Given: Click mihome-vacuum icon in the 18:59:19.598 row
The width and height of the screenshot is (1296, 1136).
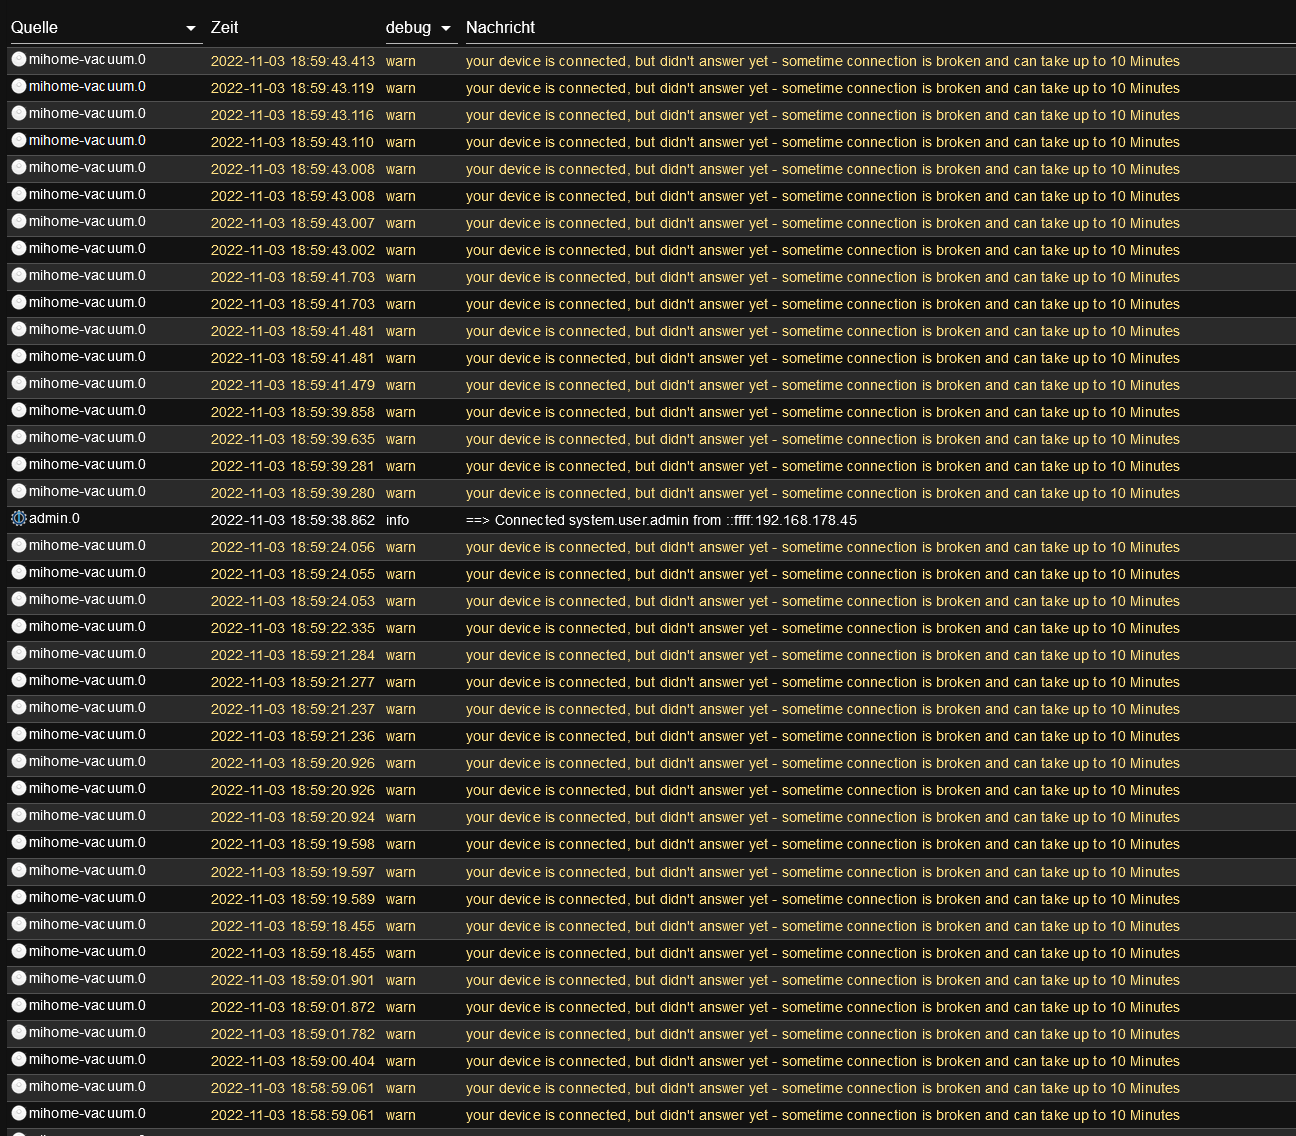Looking at the screenshot, I should [x=19, y=843].
